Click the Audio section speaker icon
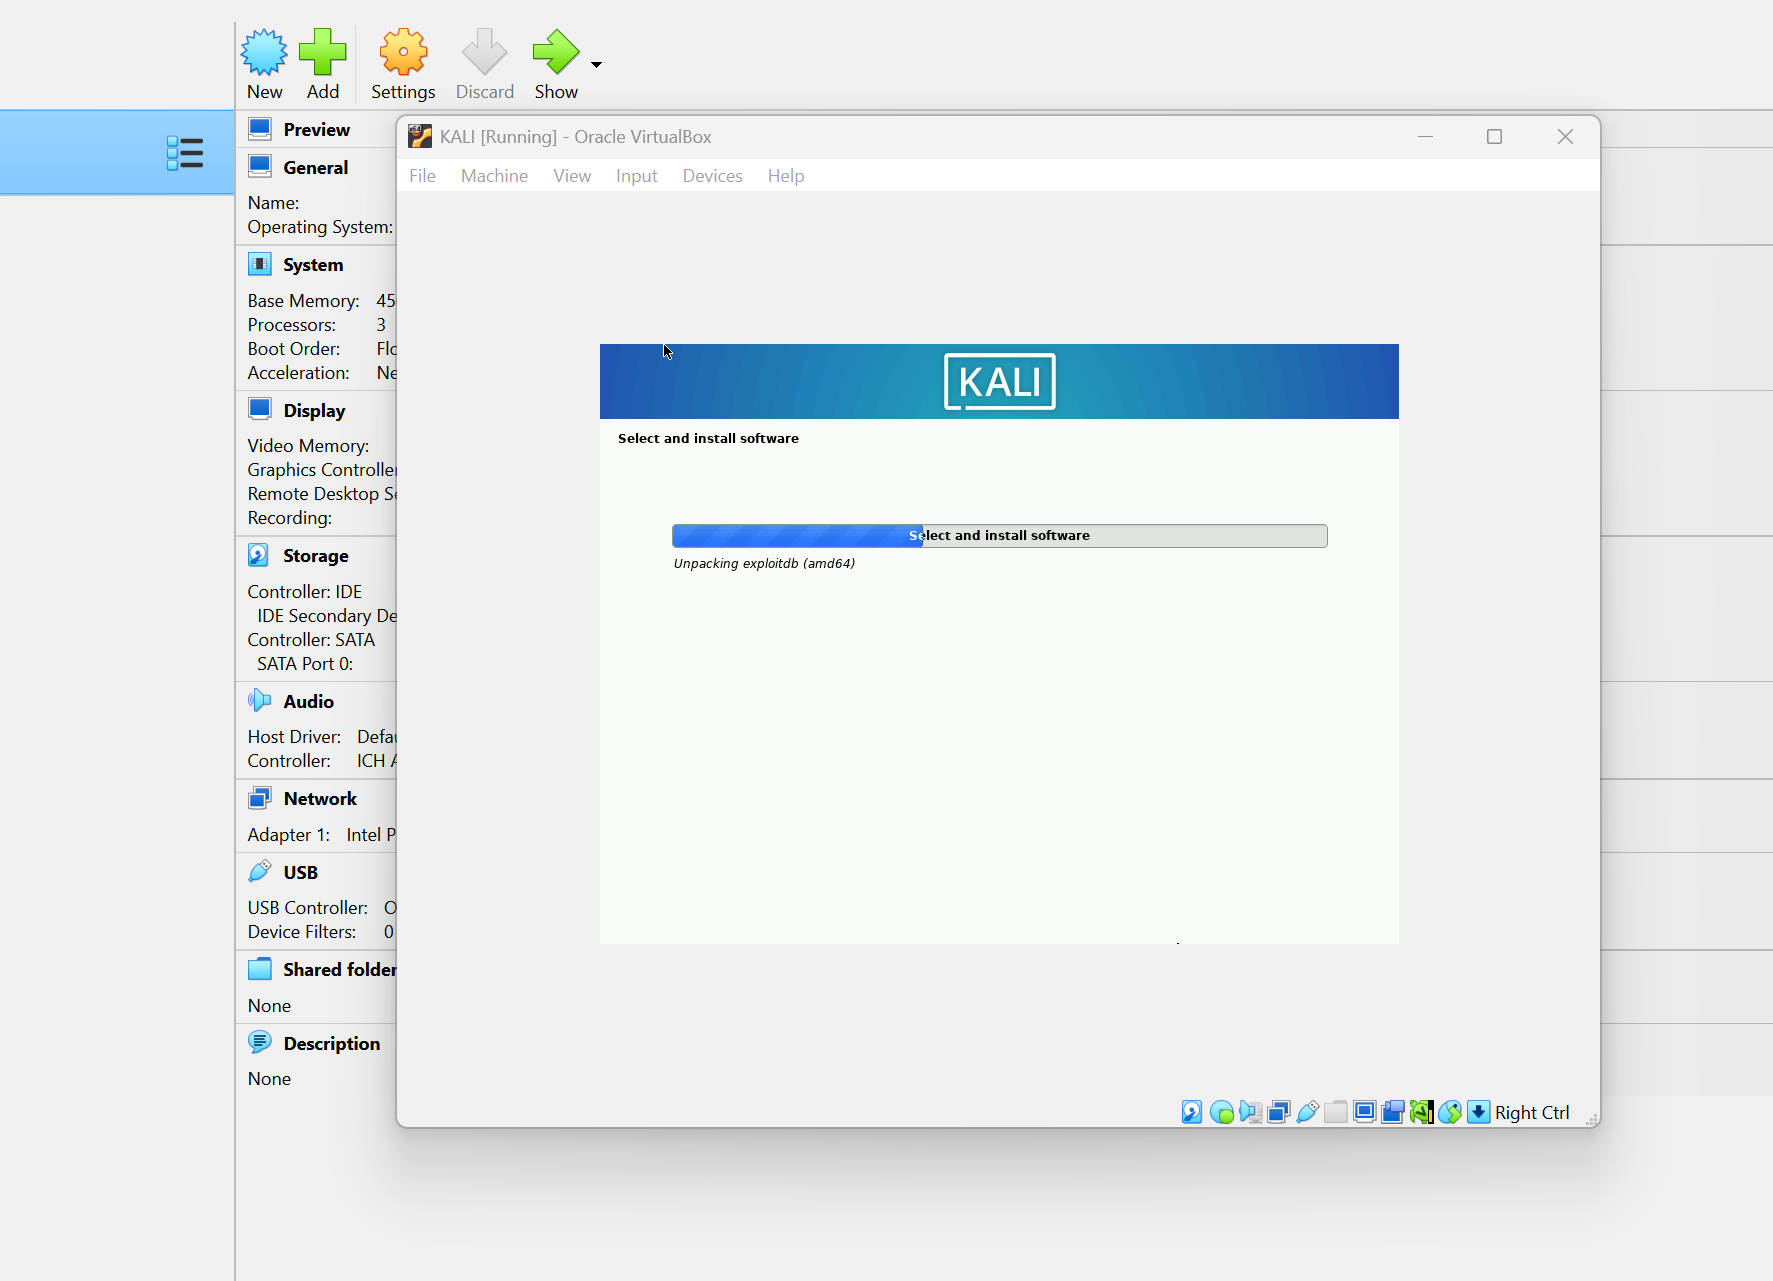 pos(260,700)
